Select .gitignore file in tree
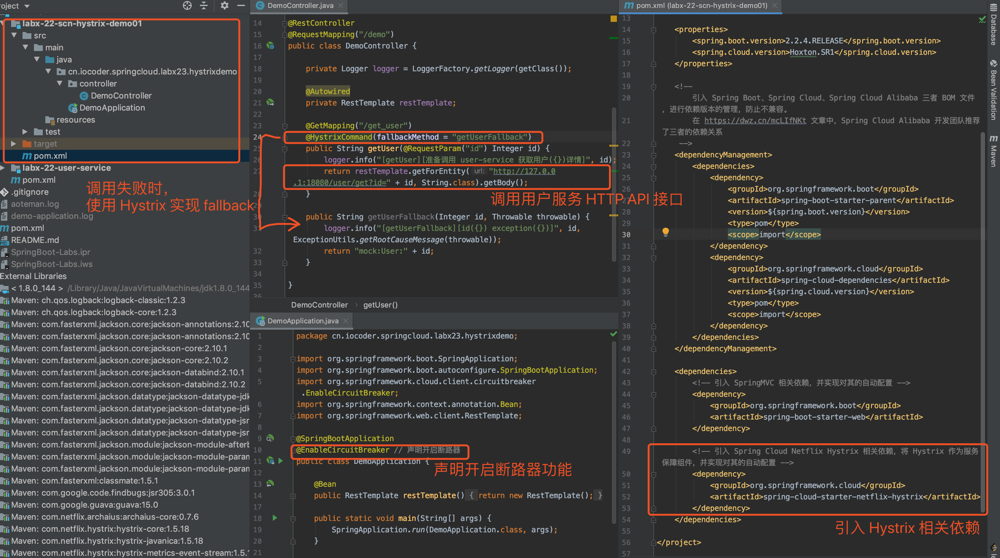Viewport: 1000px width, 558px height. coord(29,192)
